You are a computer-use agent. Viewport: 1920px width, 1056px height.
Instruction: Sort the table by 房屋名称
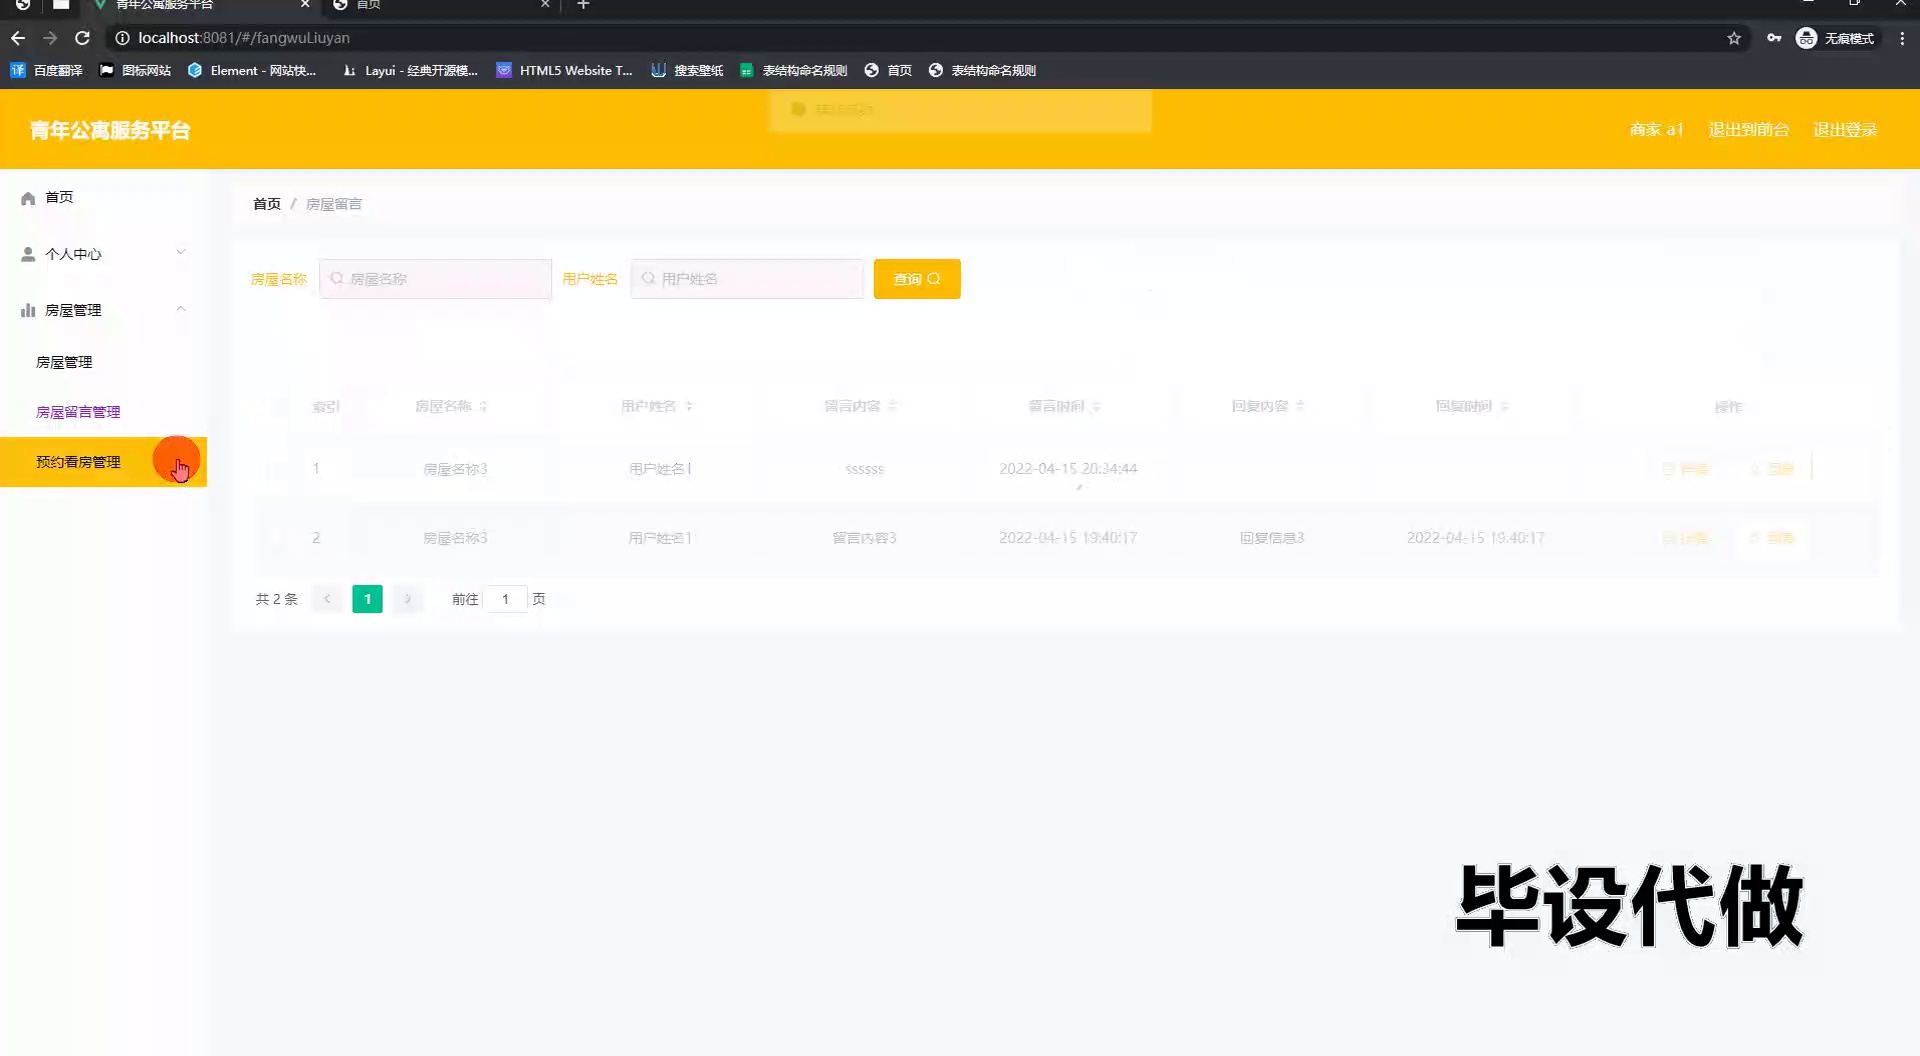click(x=483, y=406)
